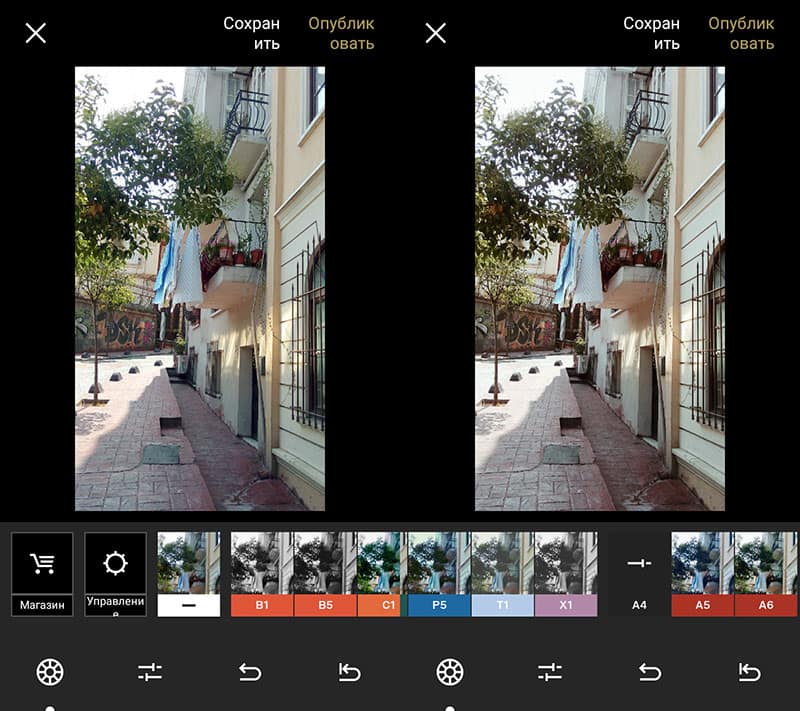This screenshot has width=800, height=711.
Task: Open filter presets wheel in left panel
Action: click(50, 672)
